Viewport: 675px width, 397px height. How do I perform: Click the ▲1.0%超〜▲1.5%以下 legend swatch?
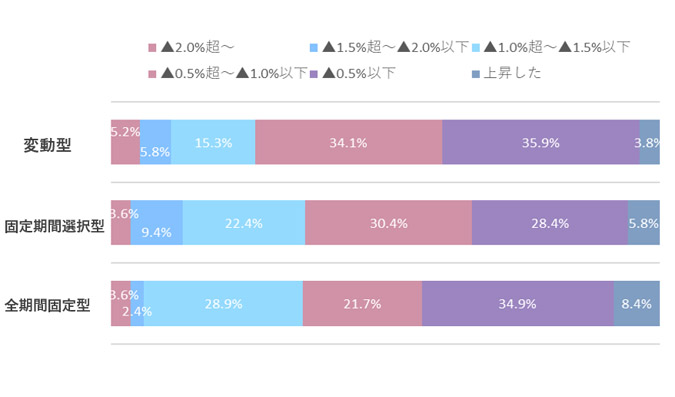(476, 48)
